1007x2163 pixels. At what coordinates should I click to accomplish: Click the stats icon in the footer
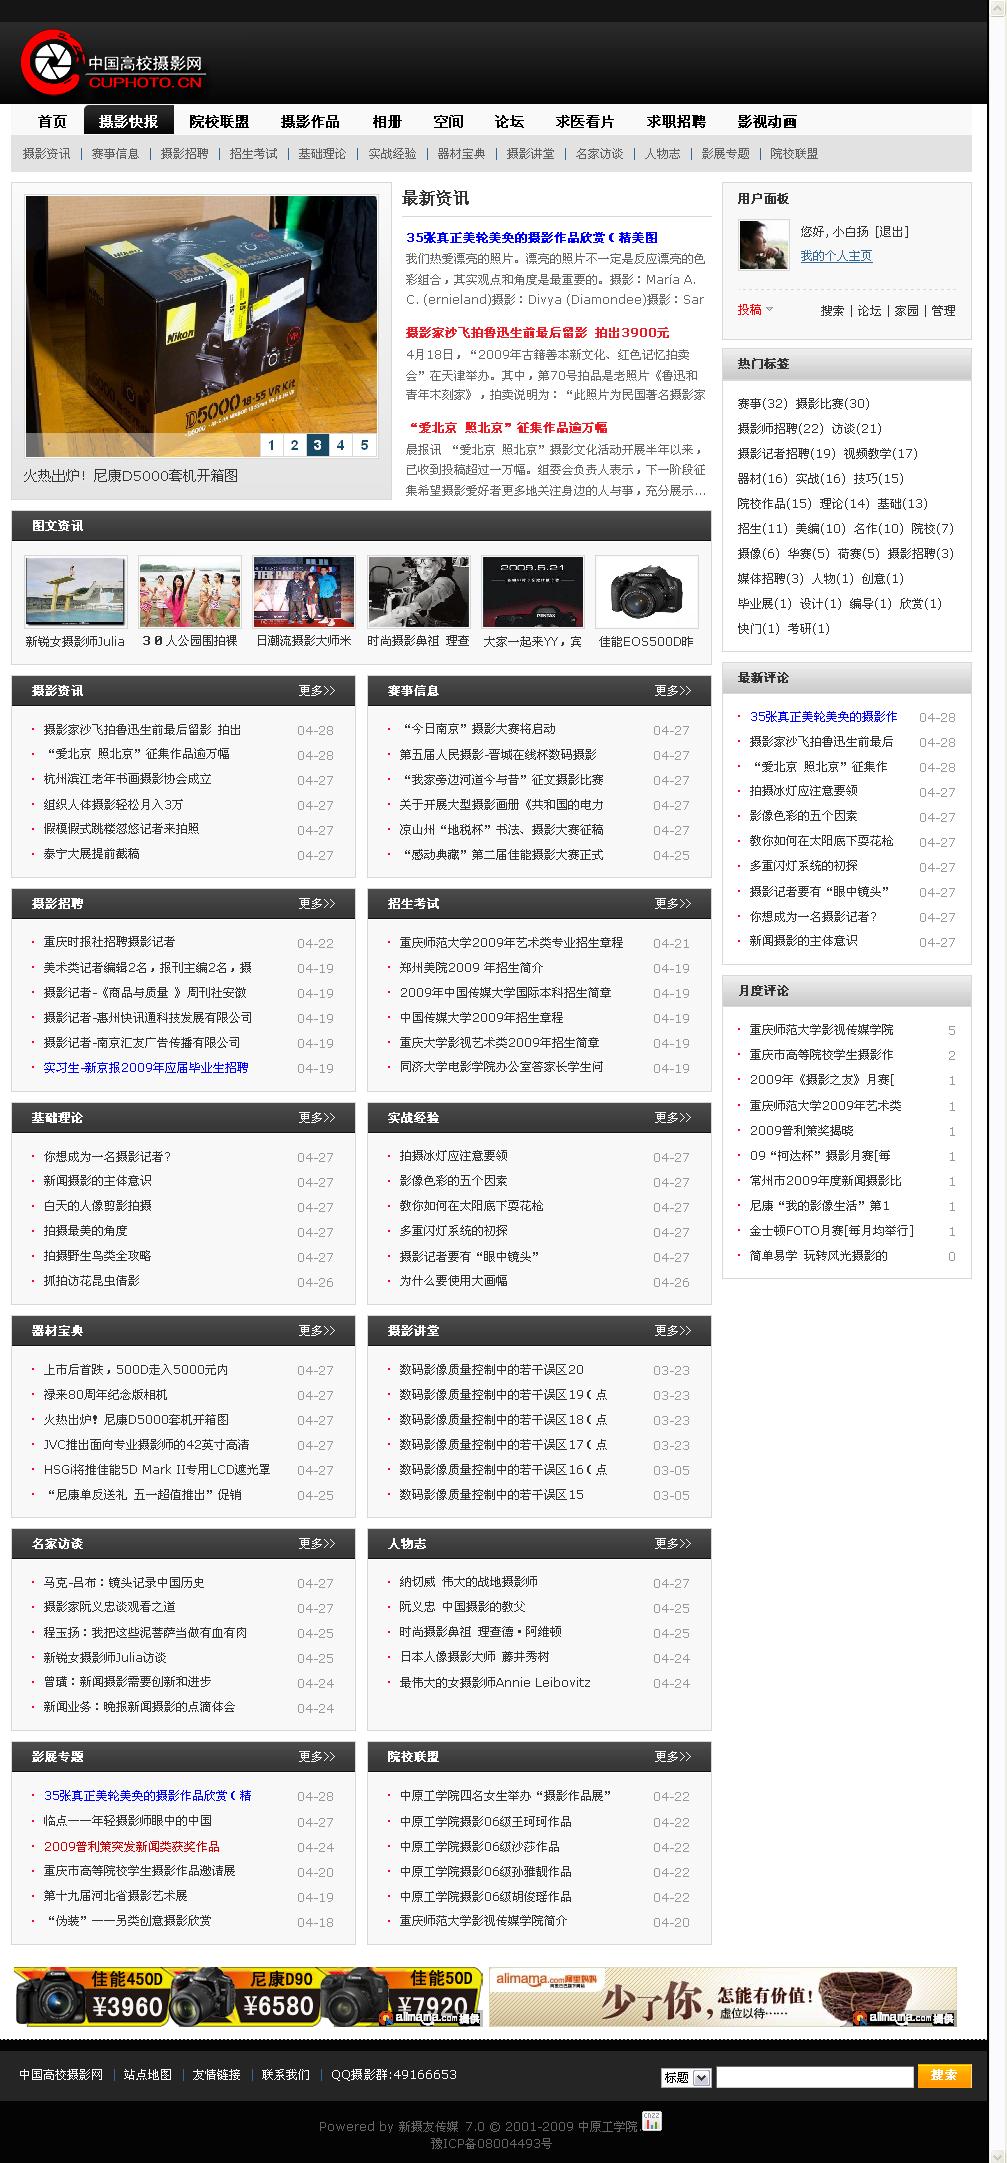(651, 2121)
